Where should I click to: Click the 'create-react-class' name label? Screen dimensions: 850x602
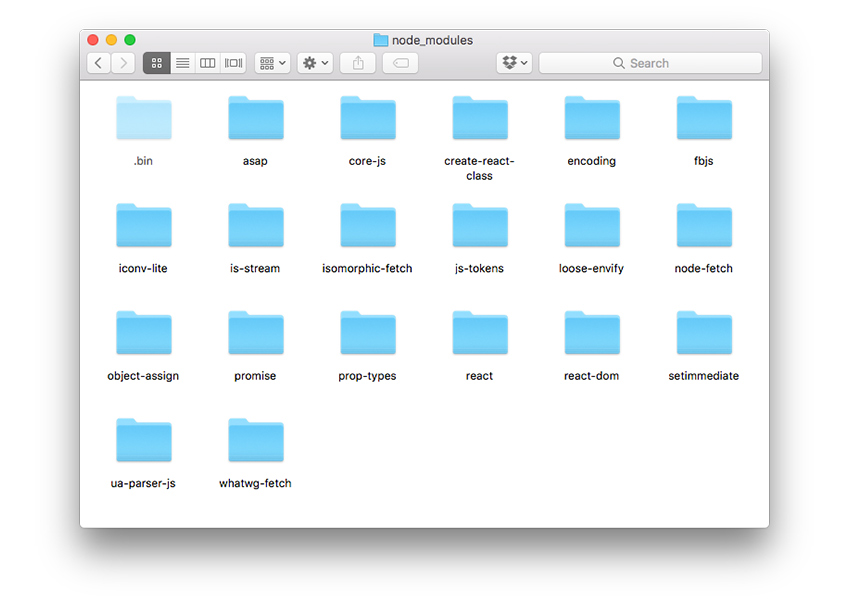pos(479,169)
